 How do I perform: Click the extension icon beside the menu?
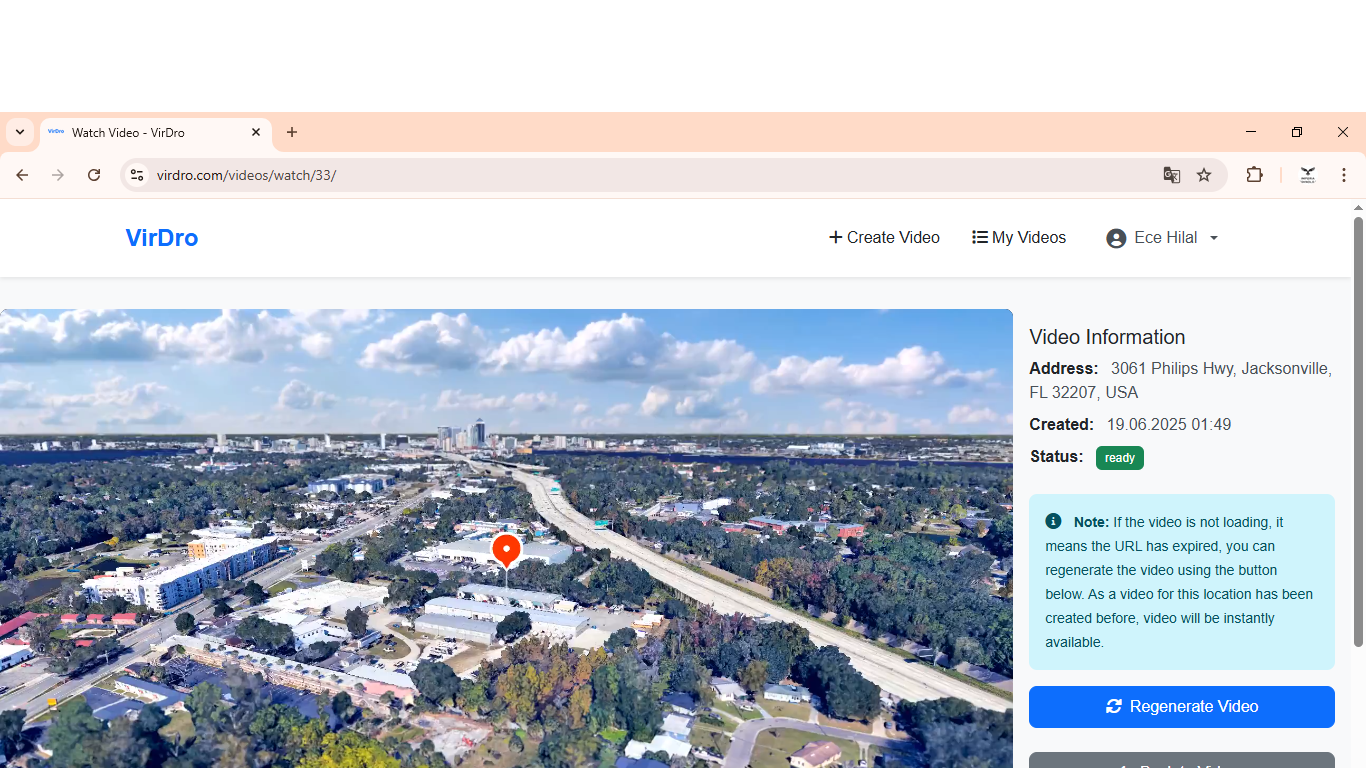point(1307,175)
